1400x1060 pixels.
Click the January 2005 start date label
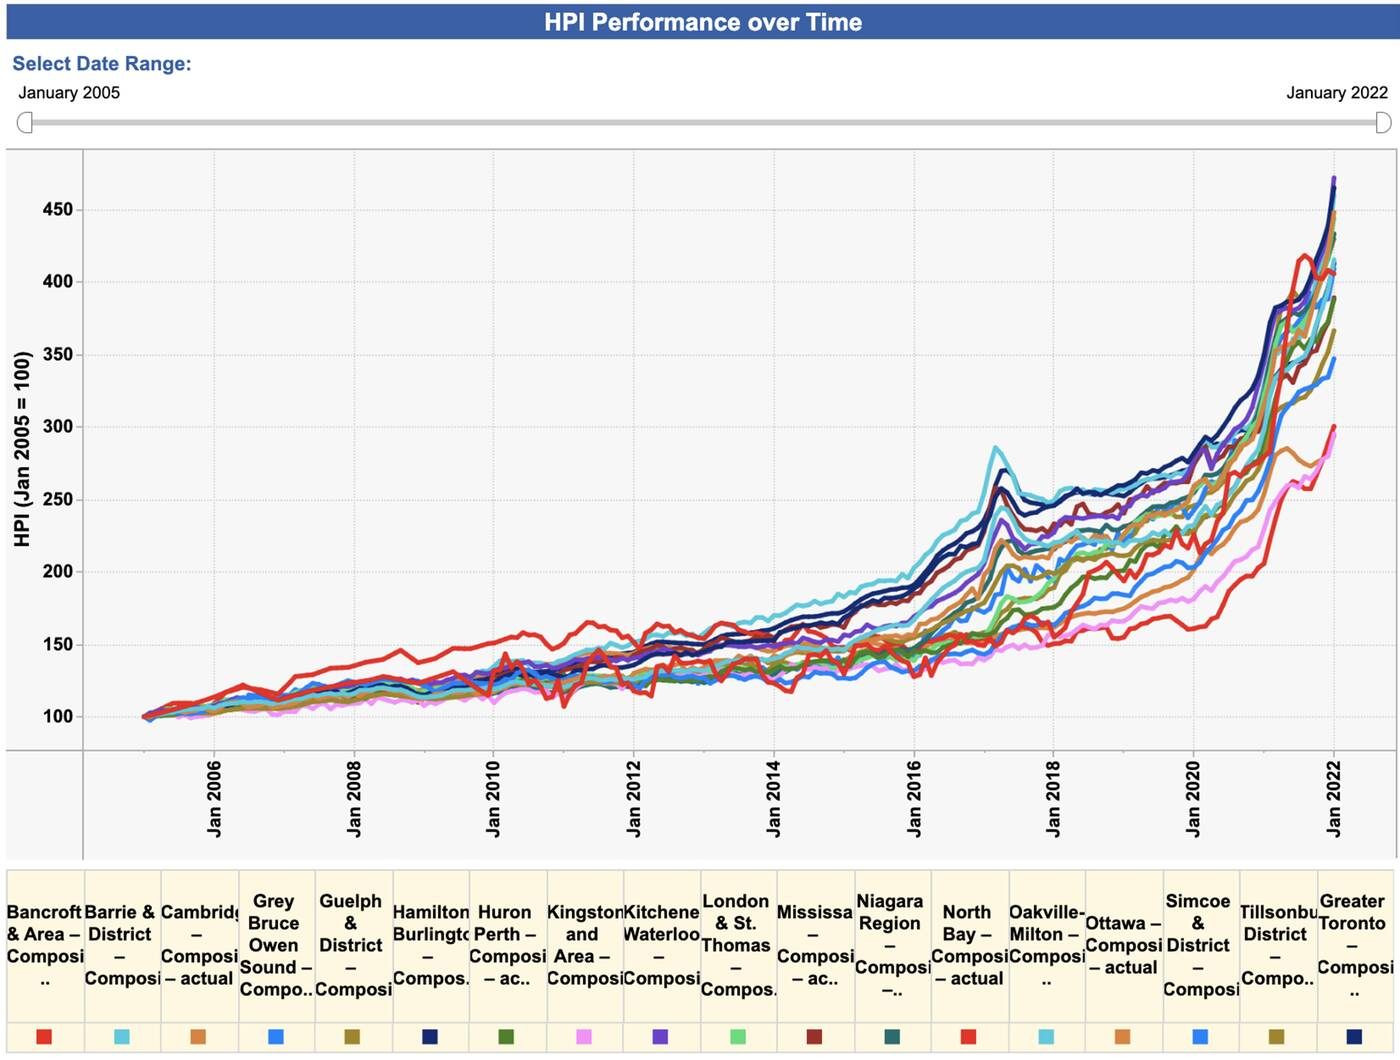pyautogui.click(x=69, y=93)
